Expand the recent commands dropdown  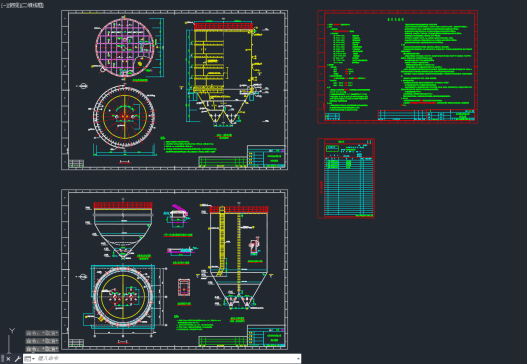[x=30, y=359]
